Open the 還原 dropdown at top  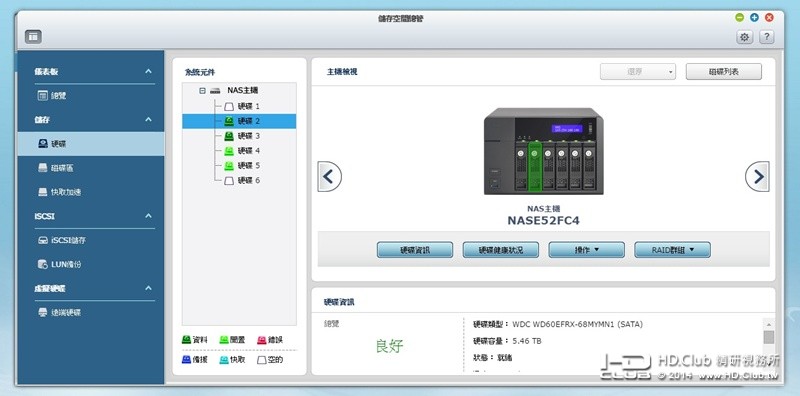pos(638,72)
